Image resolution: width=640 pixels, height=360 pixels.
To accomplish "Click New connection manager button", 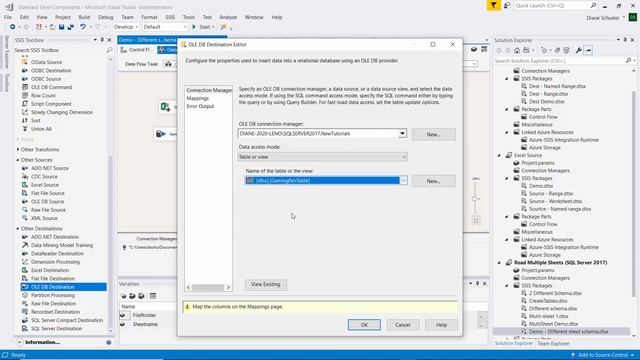I will [433, 134].
